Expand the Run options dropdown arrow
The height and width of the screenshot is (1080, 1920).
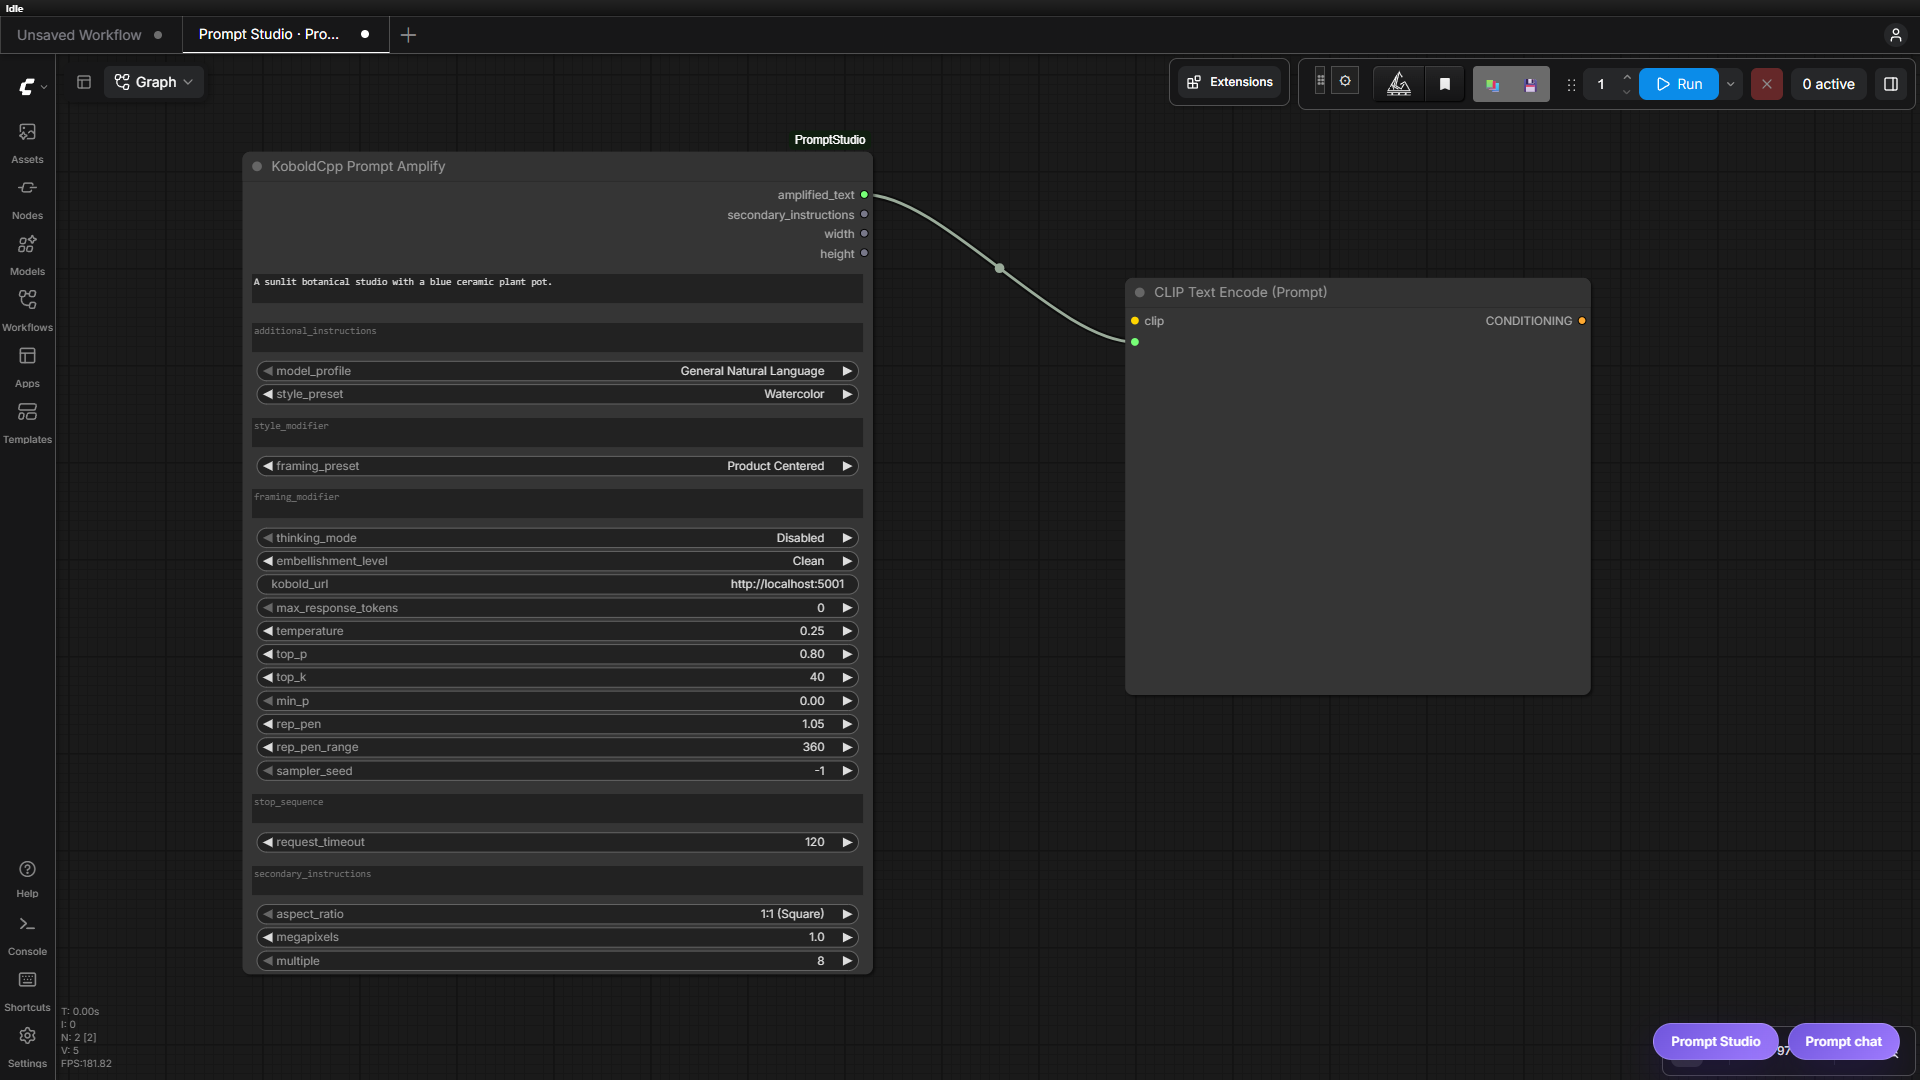click(x=1730, y=84)
